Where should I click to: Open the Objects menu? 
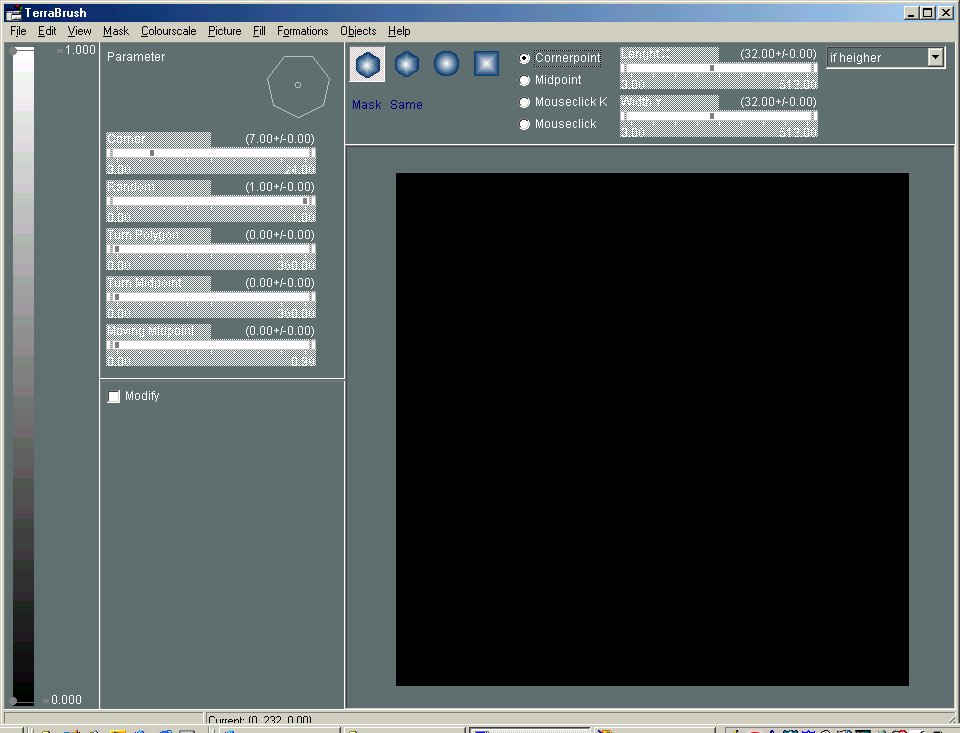[x=358, y=31]
